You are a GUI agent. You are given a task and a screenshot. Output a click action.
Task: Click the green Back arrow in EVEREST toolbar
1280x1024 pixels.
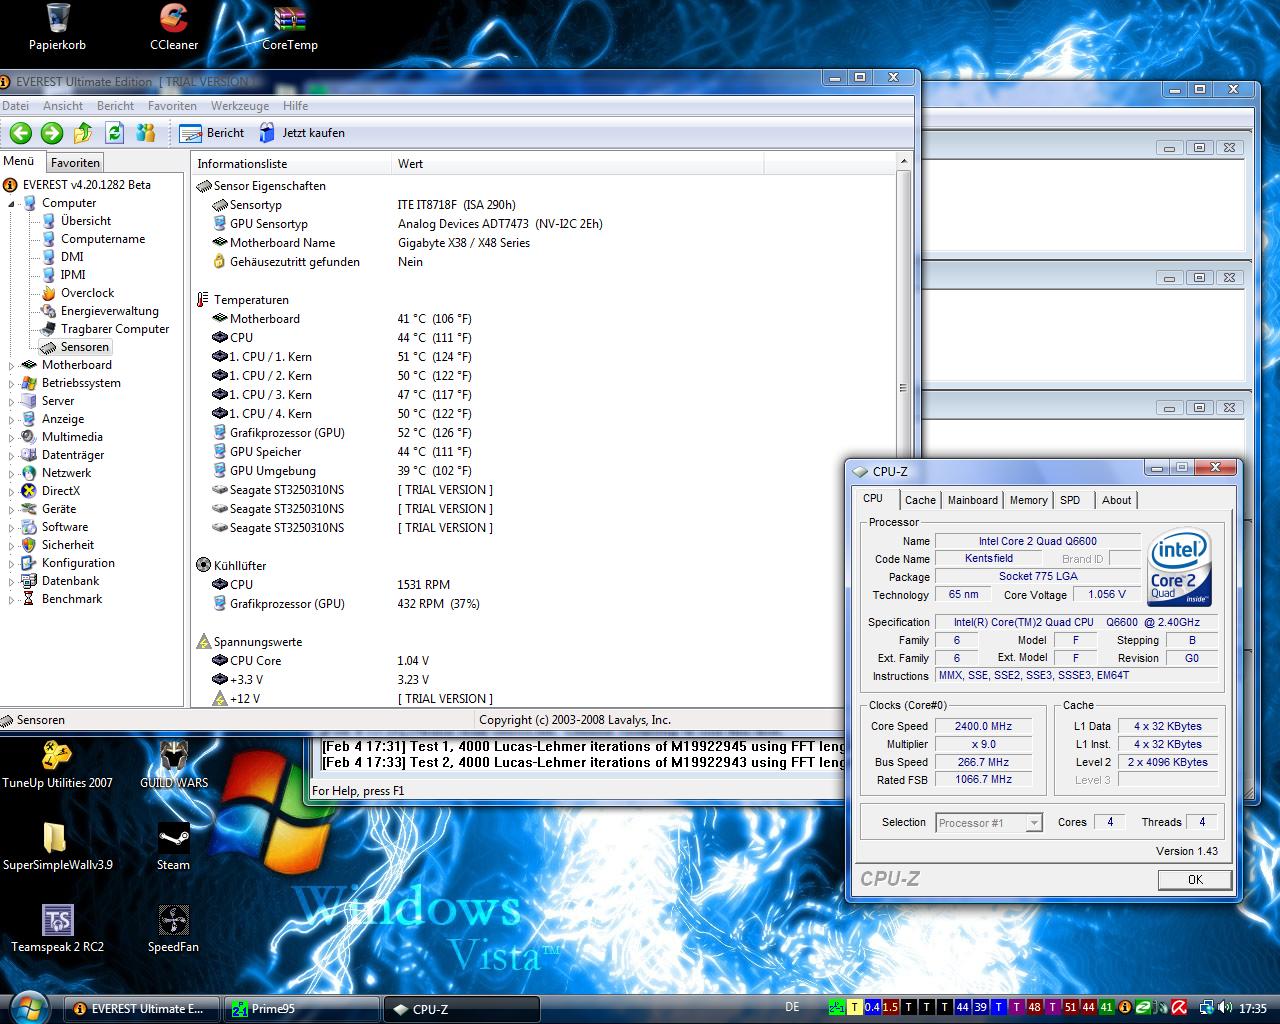coord(21,133)
